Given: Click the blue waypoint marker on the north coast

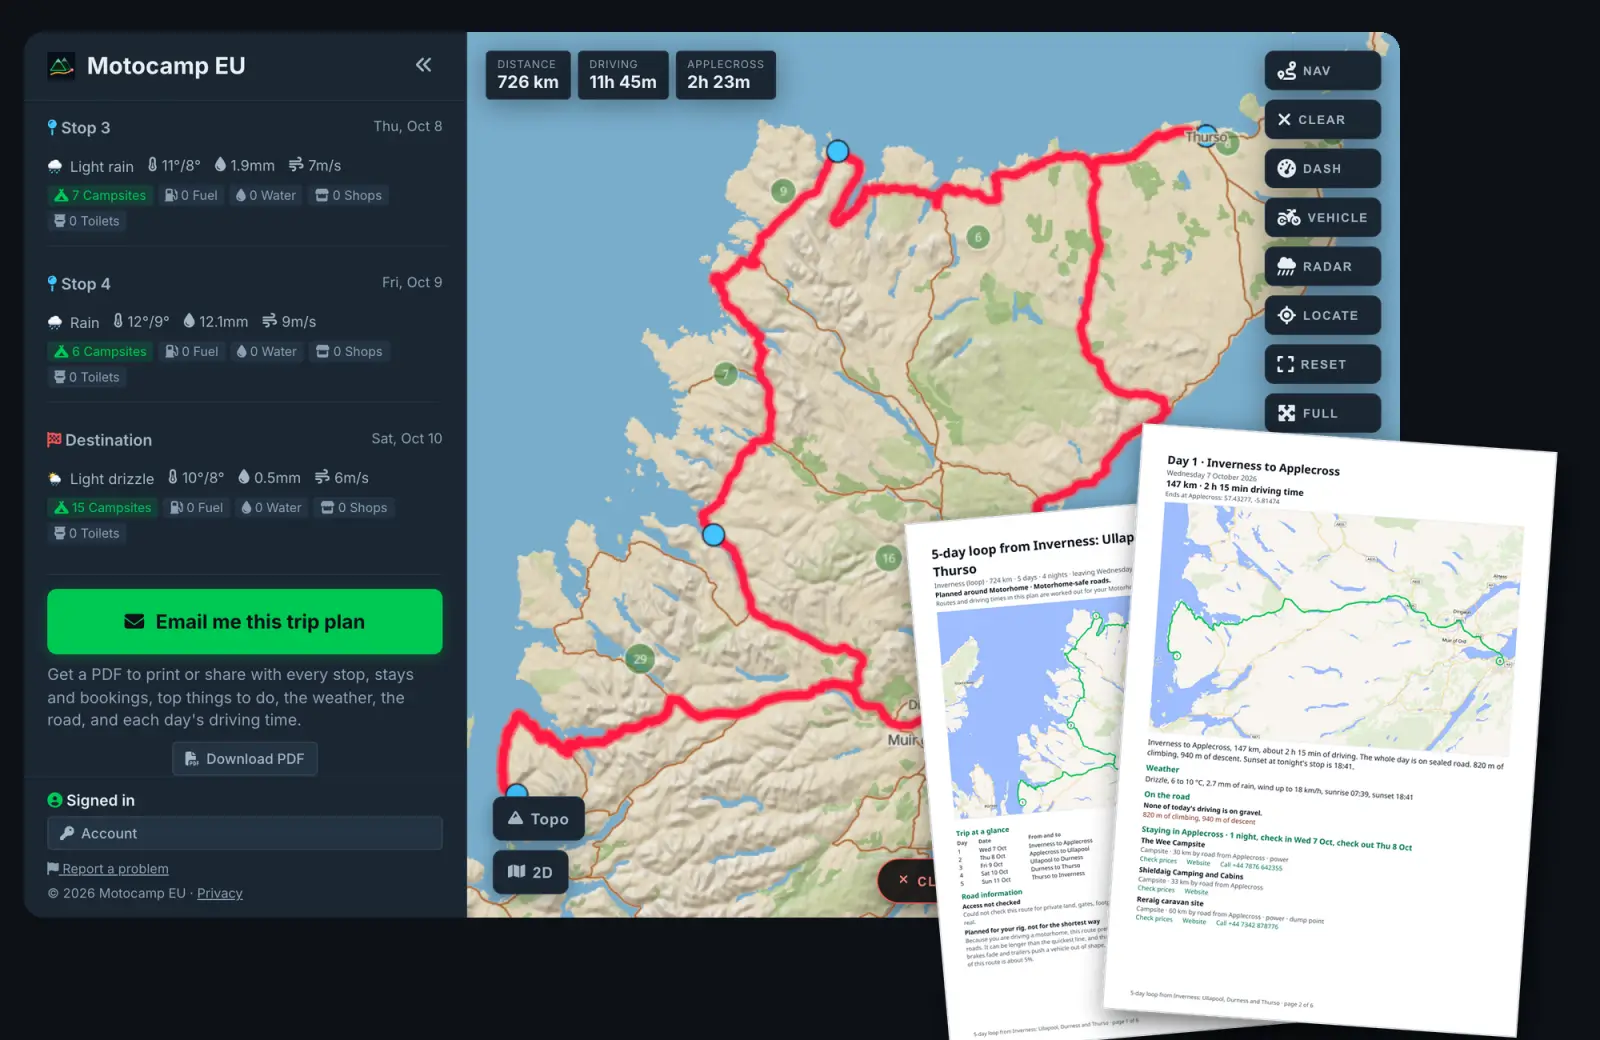Looking at the screenshot, I should tap(837, 151).
